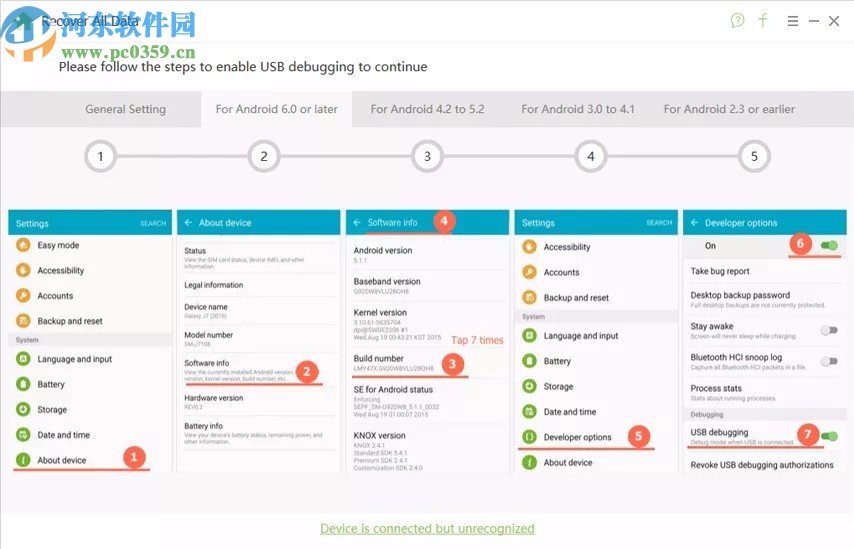Click Backup and reset icon in first Settings screenshot
The height and width of the screenshot is (549, 854).
(x=23, y=321)
